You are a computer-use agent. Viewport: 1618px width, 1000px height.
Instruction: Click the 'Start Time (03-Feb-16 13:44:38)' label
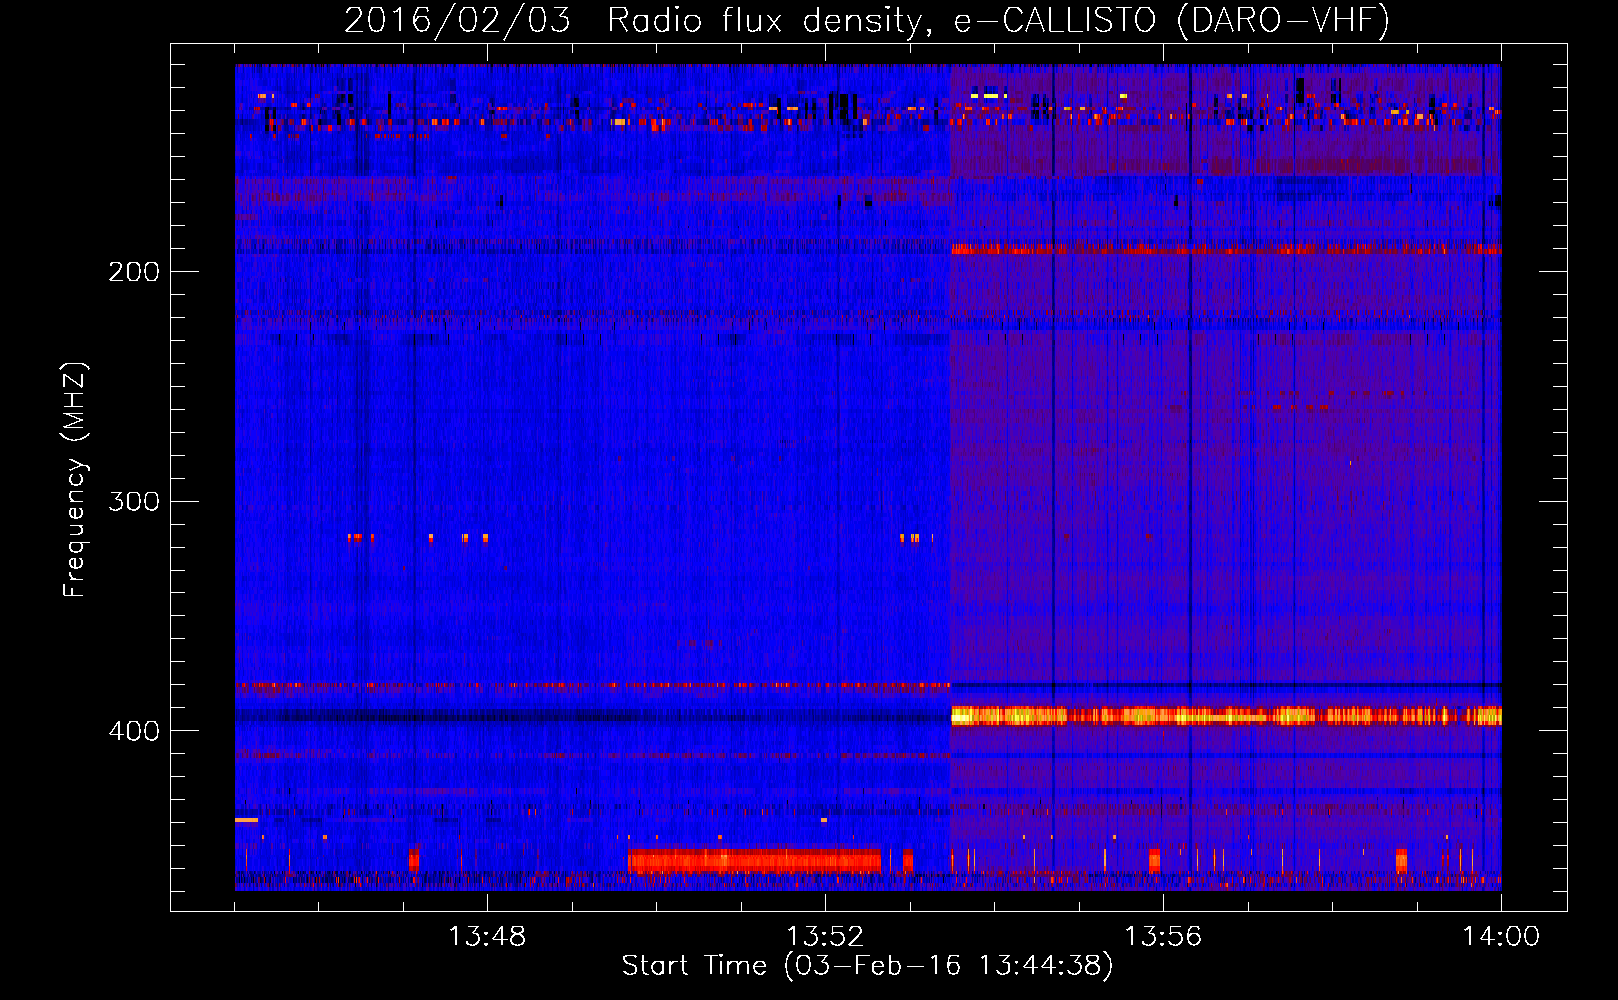click(x=867, y=966)
